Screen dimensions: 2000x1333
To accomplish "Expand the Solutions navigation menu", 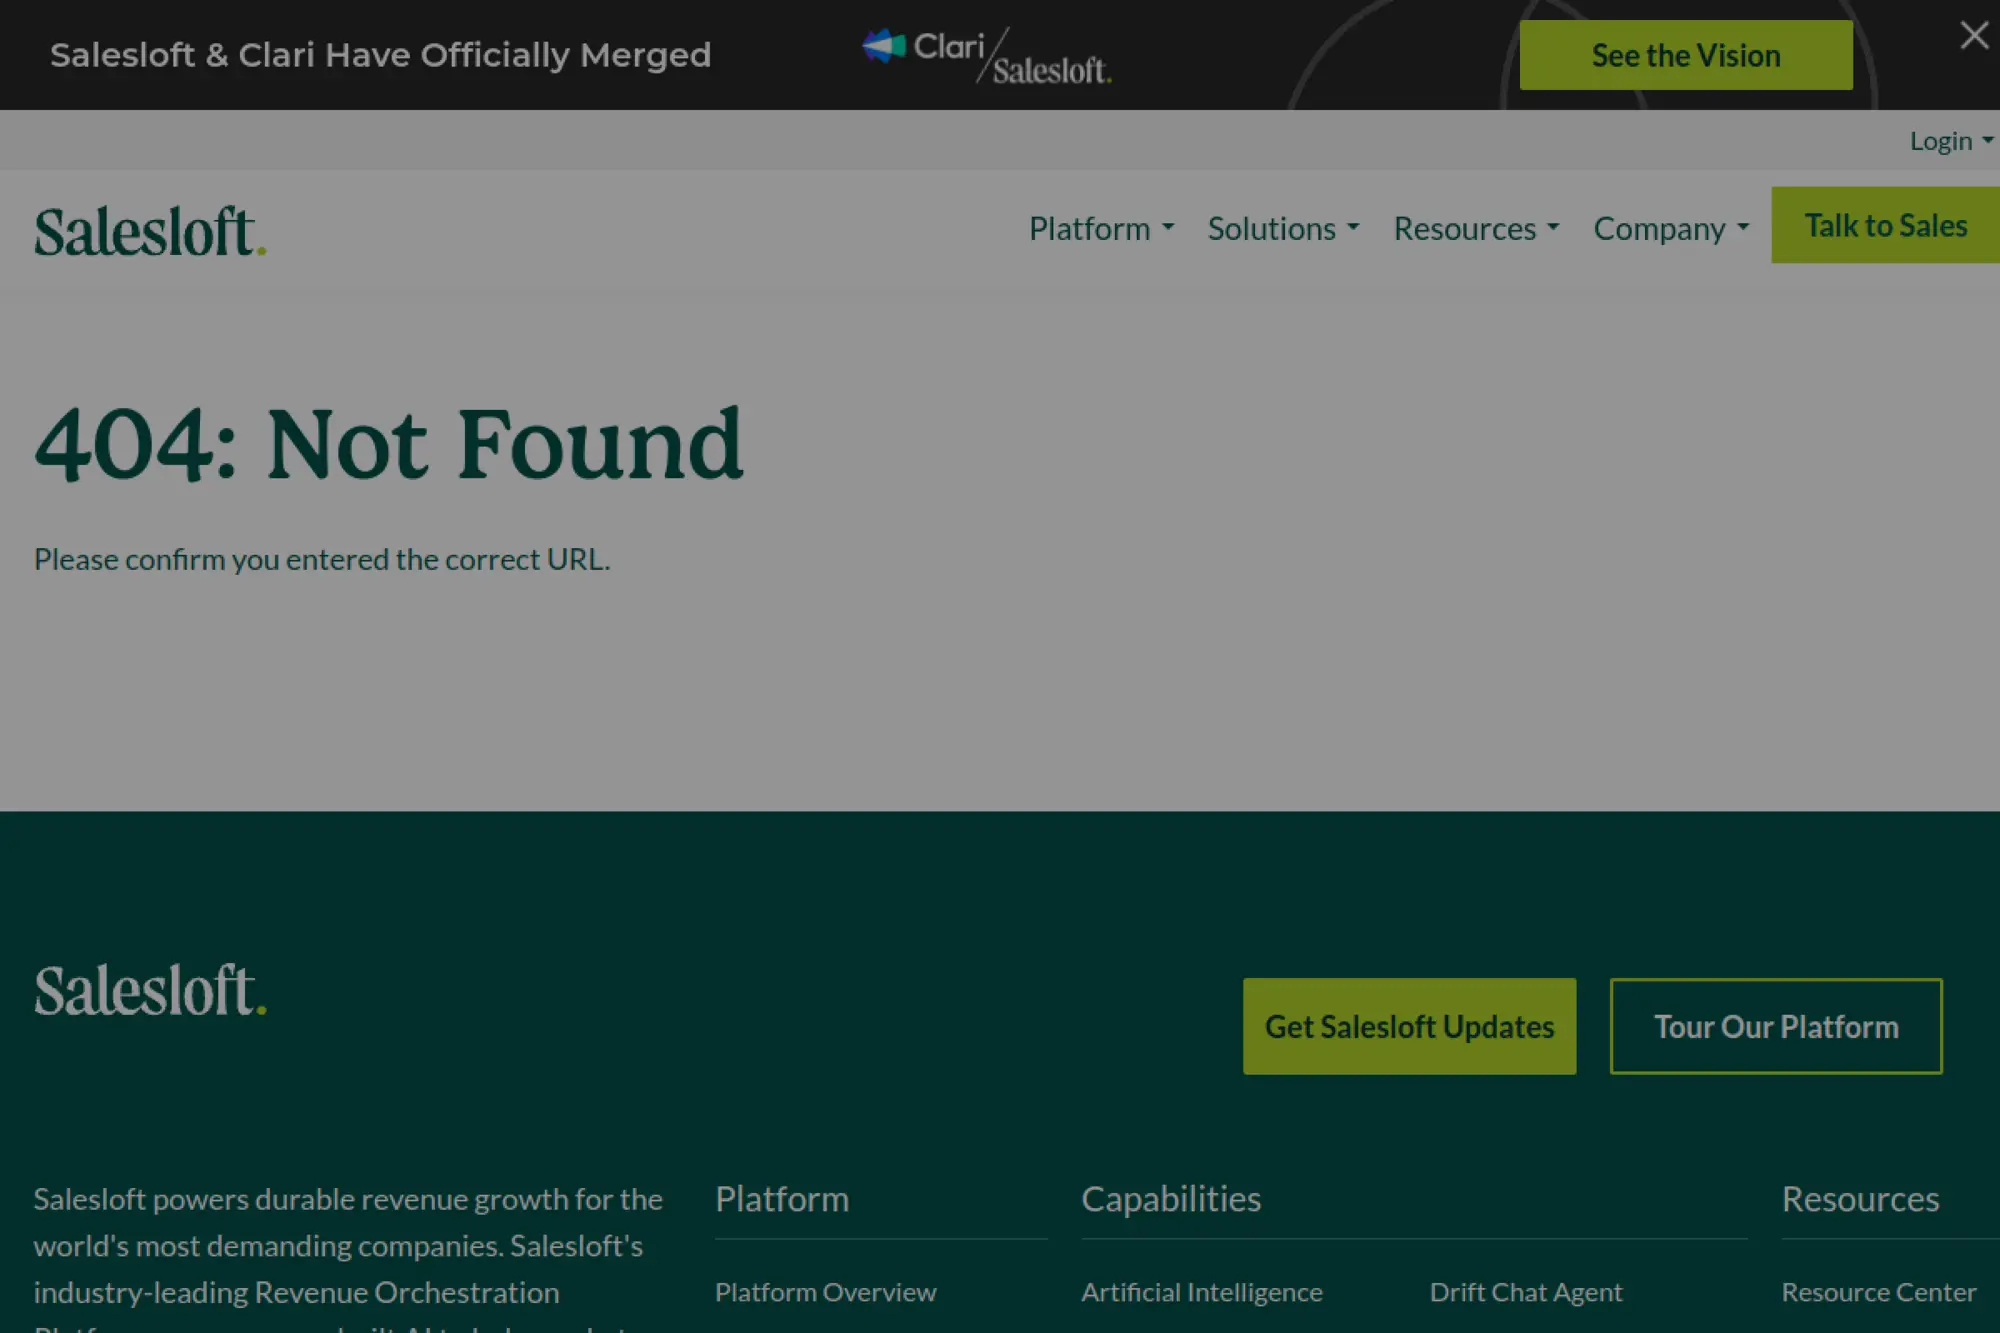I will click(1282, 228).
